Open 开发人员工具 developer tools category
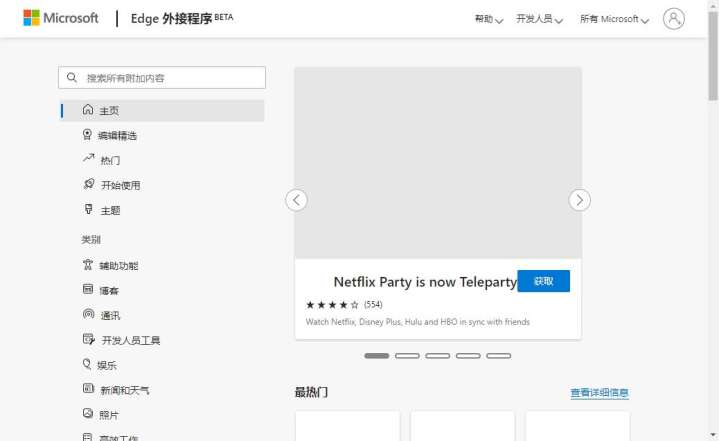The image size is (719, 441). point(130,340)
